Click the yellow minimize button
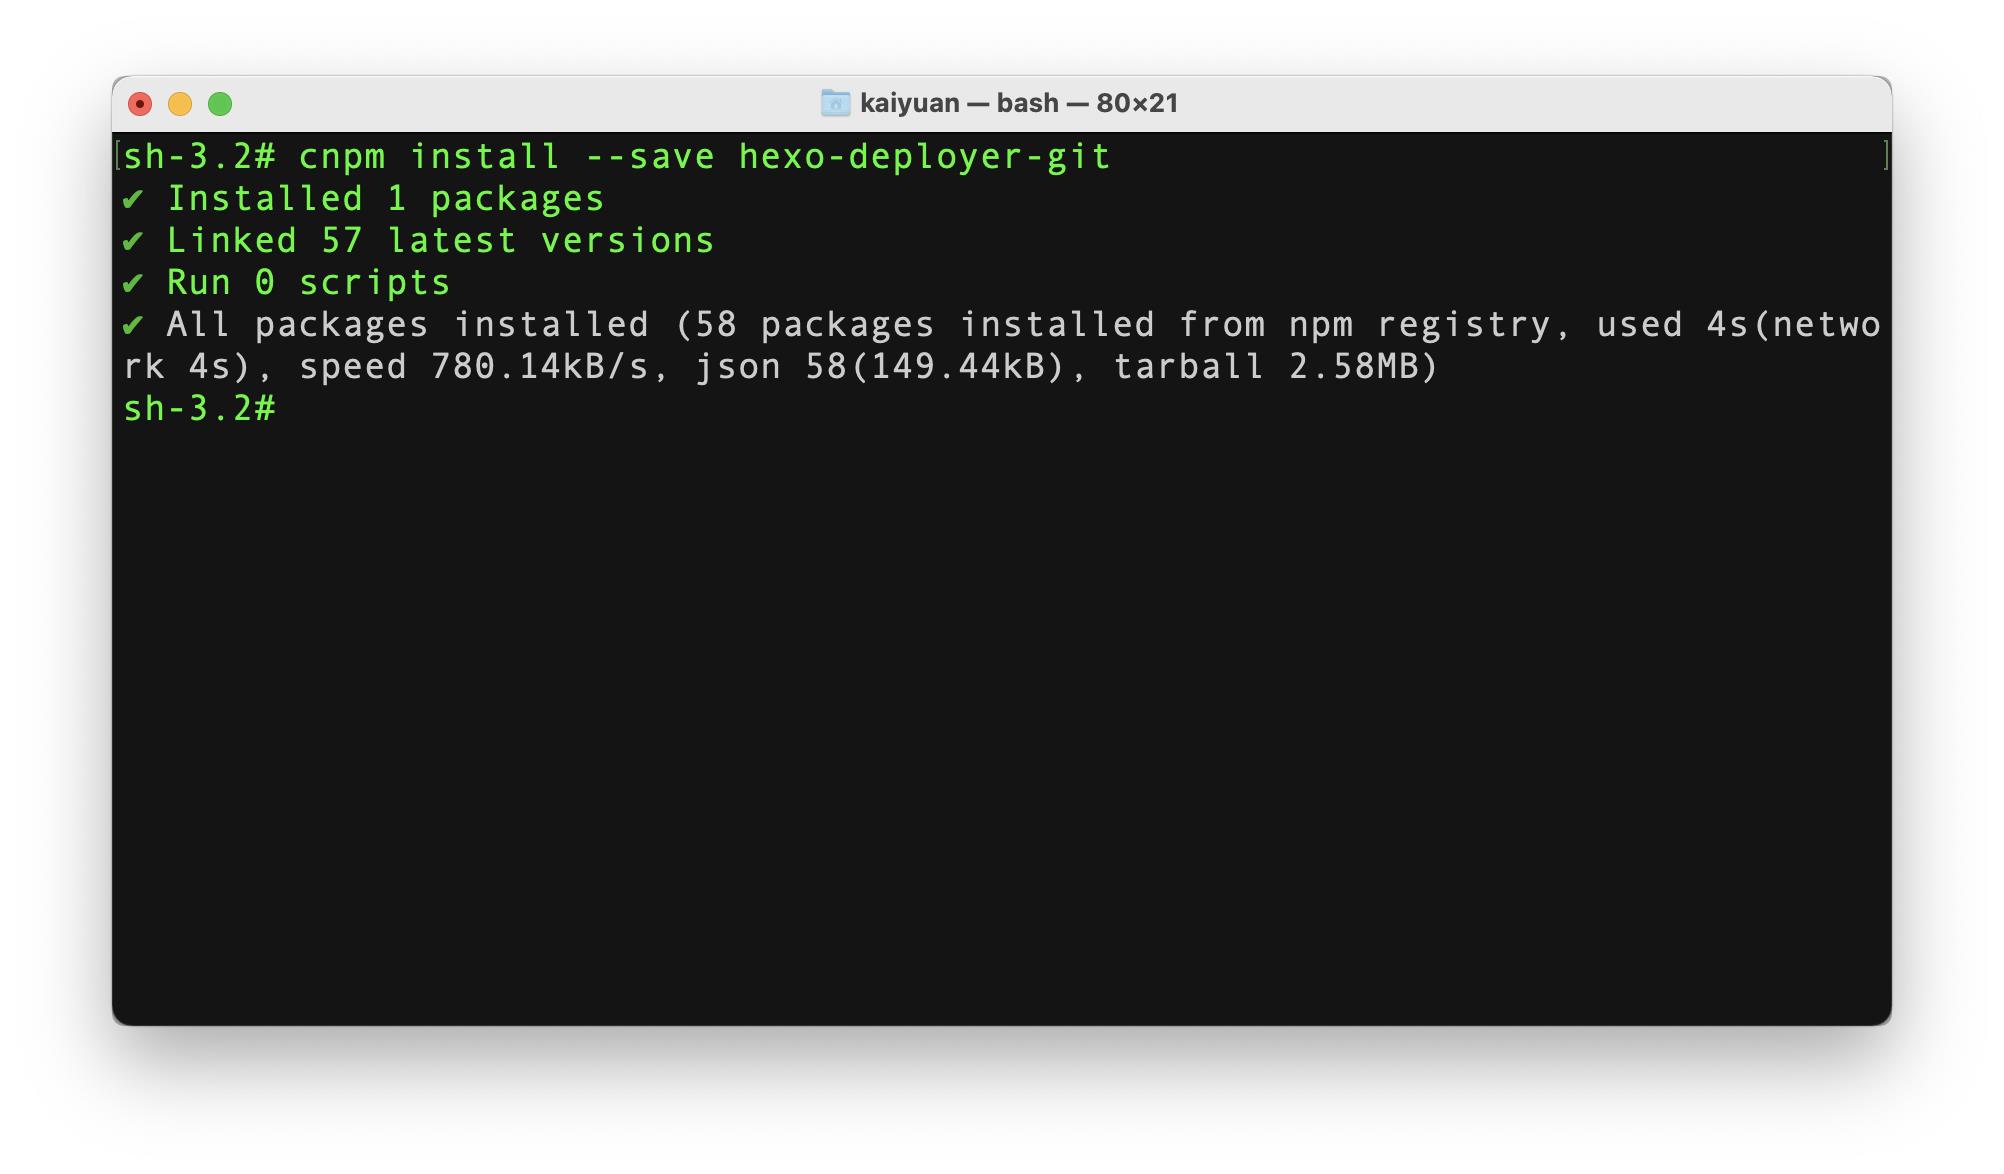2004x1174 pixels. [x=183, y=102]
